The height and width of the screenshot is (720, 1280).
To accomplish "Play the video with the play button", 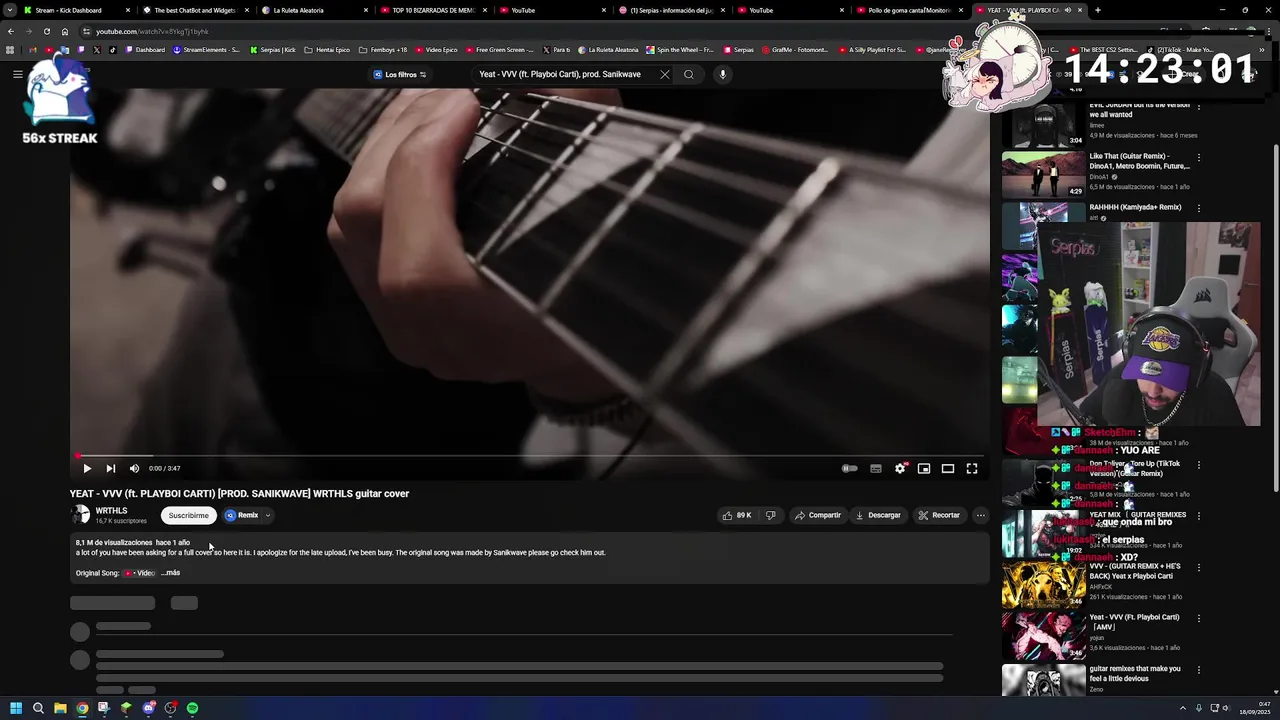I will tap(87, 468).
